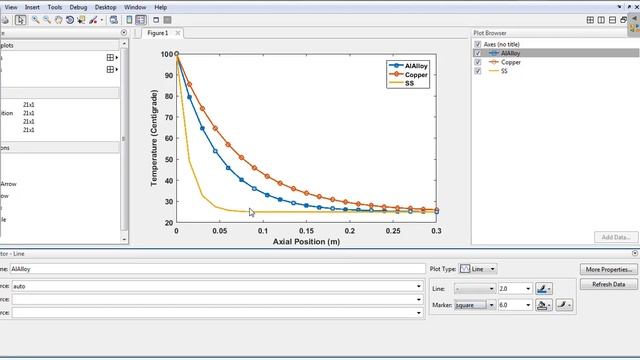Screen dimensions: 640x360
Task: Click the Hide Plot Tools icon
Action: pyautogui.click(x=156, y=20)
